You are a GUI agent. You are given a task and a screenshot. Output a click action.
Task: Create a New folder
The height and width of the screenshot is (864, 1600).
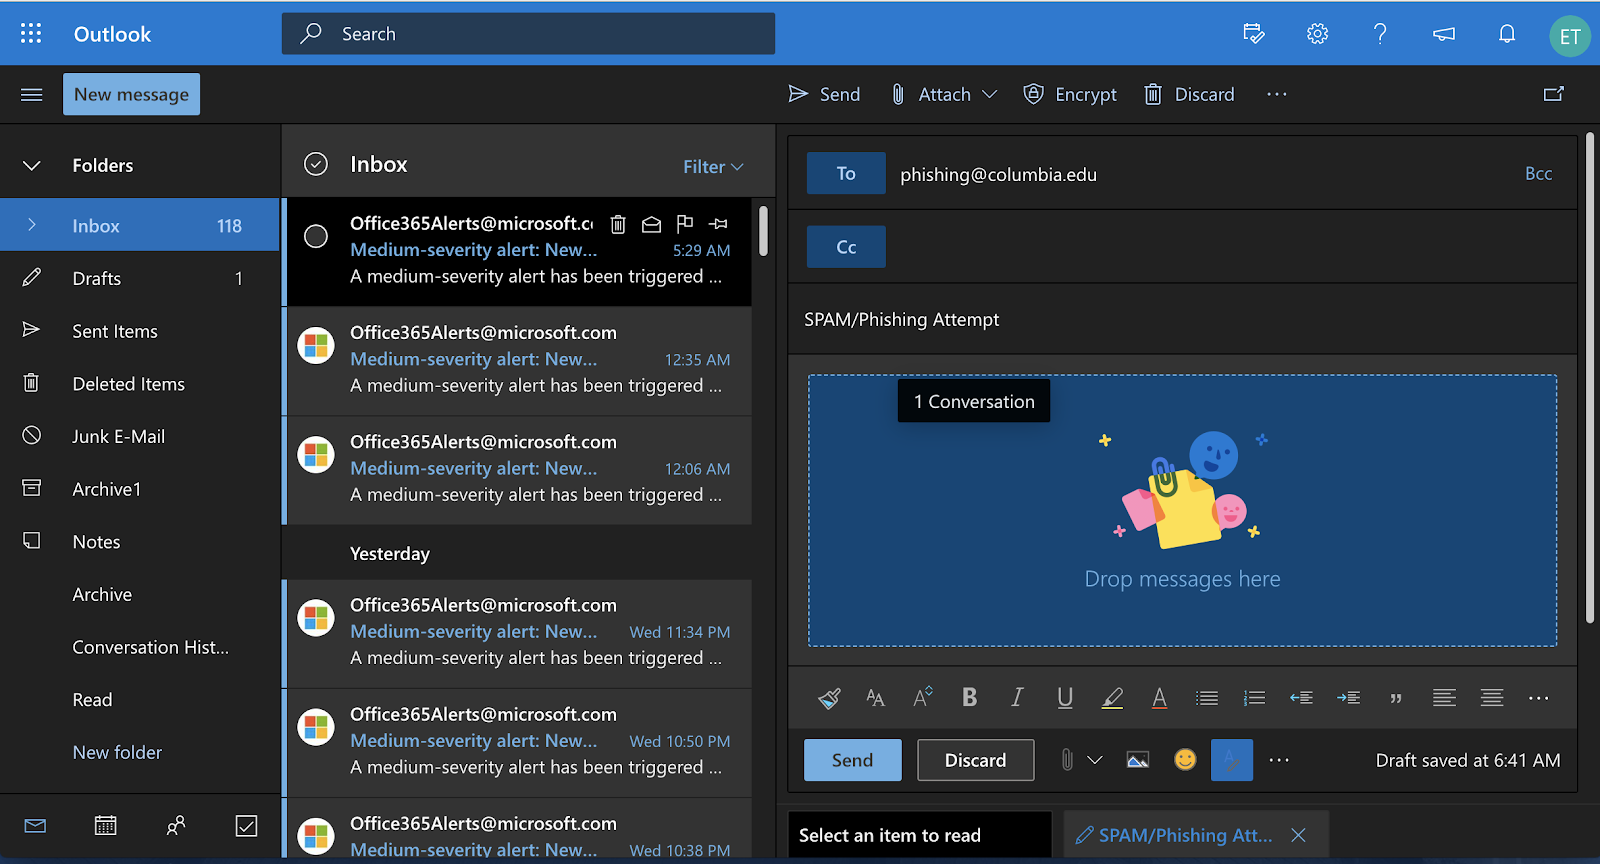coord(117,752)
